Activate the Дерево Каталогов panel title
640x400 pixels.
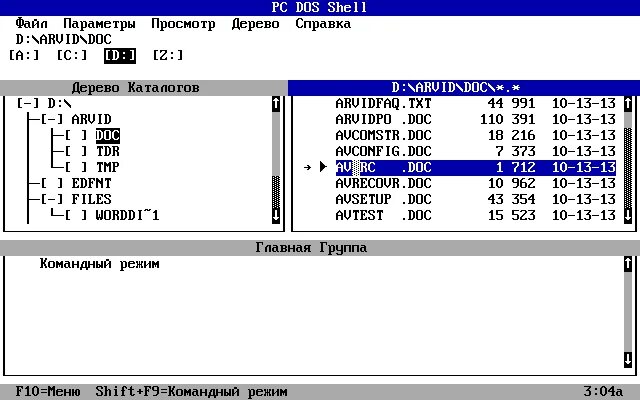coord(136,87)
